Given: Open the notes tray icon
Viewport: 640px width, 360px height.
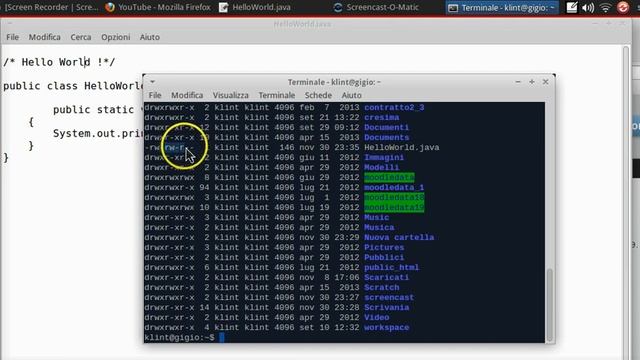Looking at the screenshot, I should [x=572, y=7].
